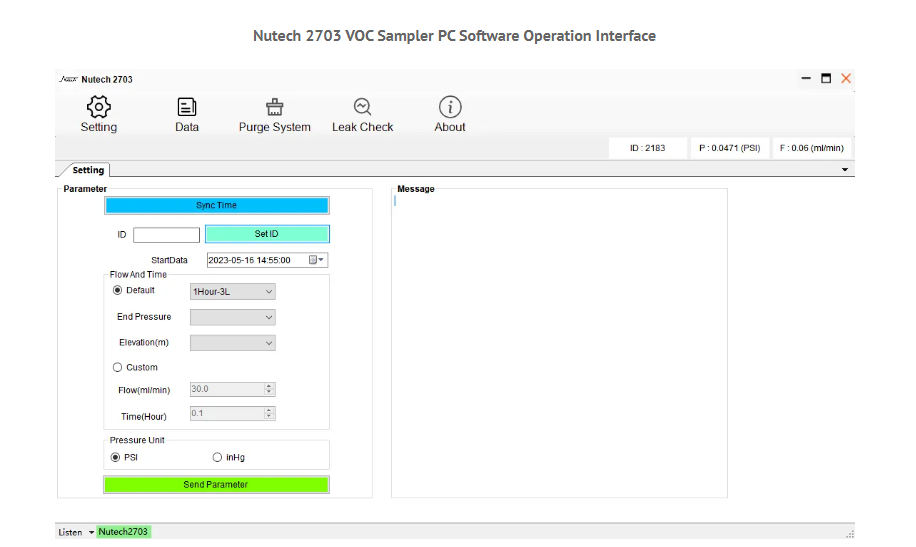
Task: Open the StartData calendar picker icon
Action: (x=316, y=260)
